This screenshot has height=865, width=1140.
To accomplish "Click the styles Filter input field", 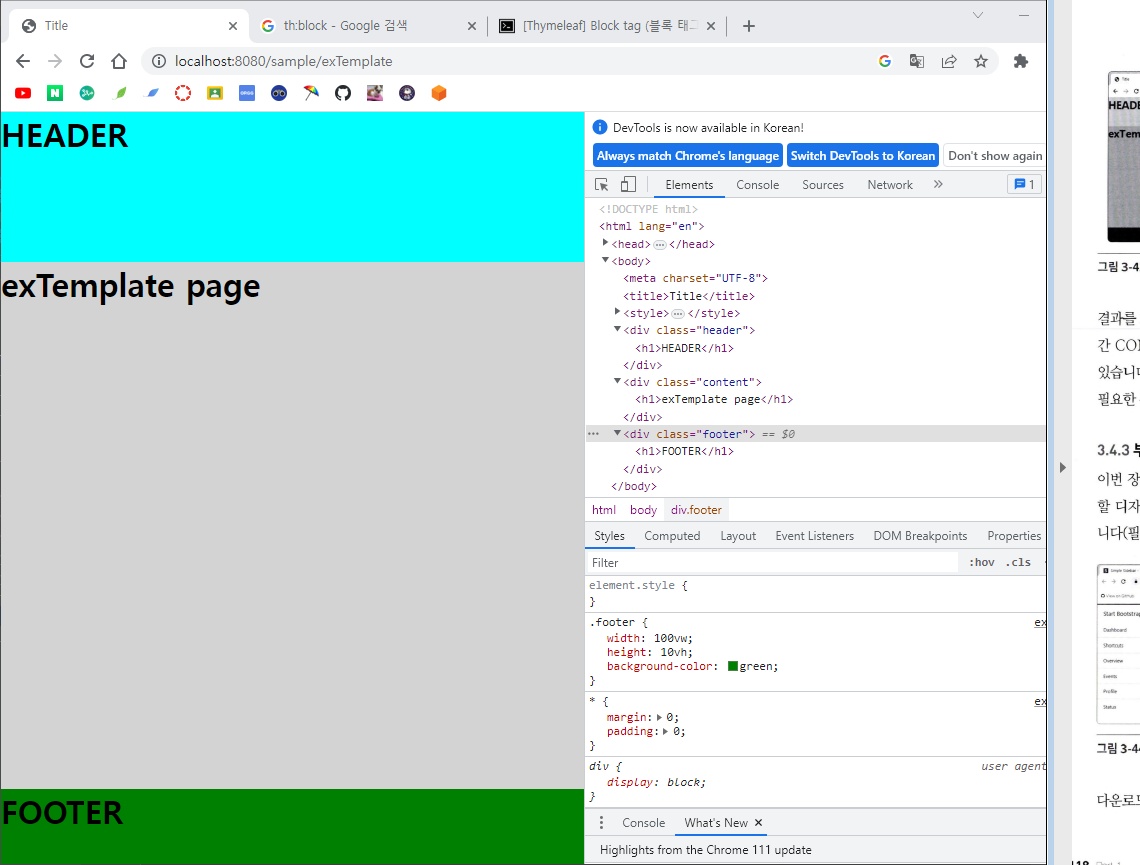I will point(772,563).
